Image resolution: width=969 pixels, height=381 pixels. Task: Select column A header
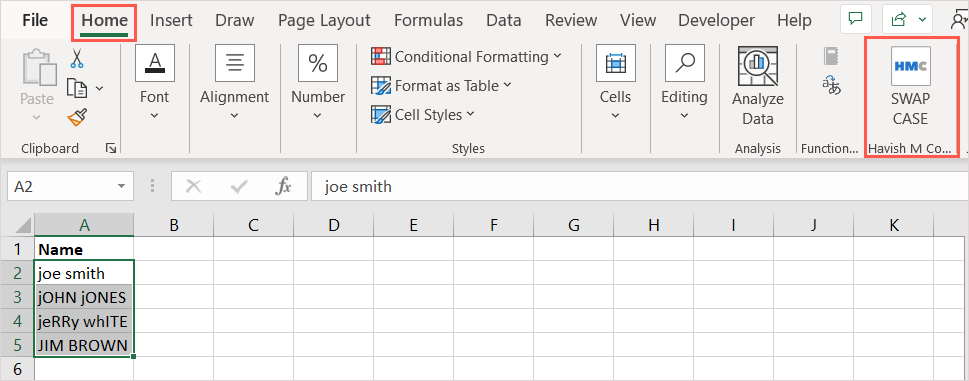[84, 225]
